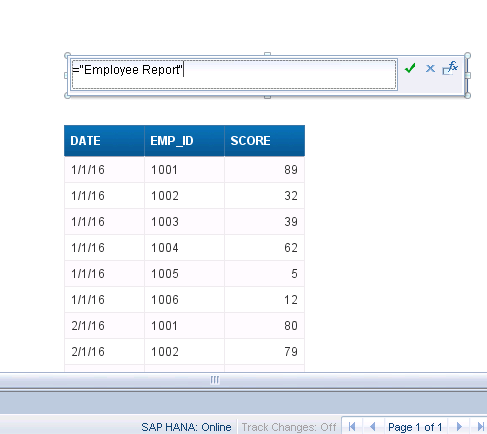Select the SCORE column header
Screen dimensions: 487x434
(265, 141)
